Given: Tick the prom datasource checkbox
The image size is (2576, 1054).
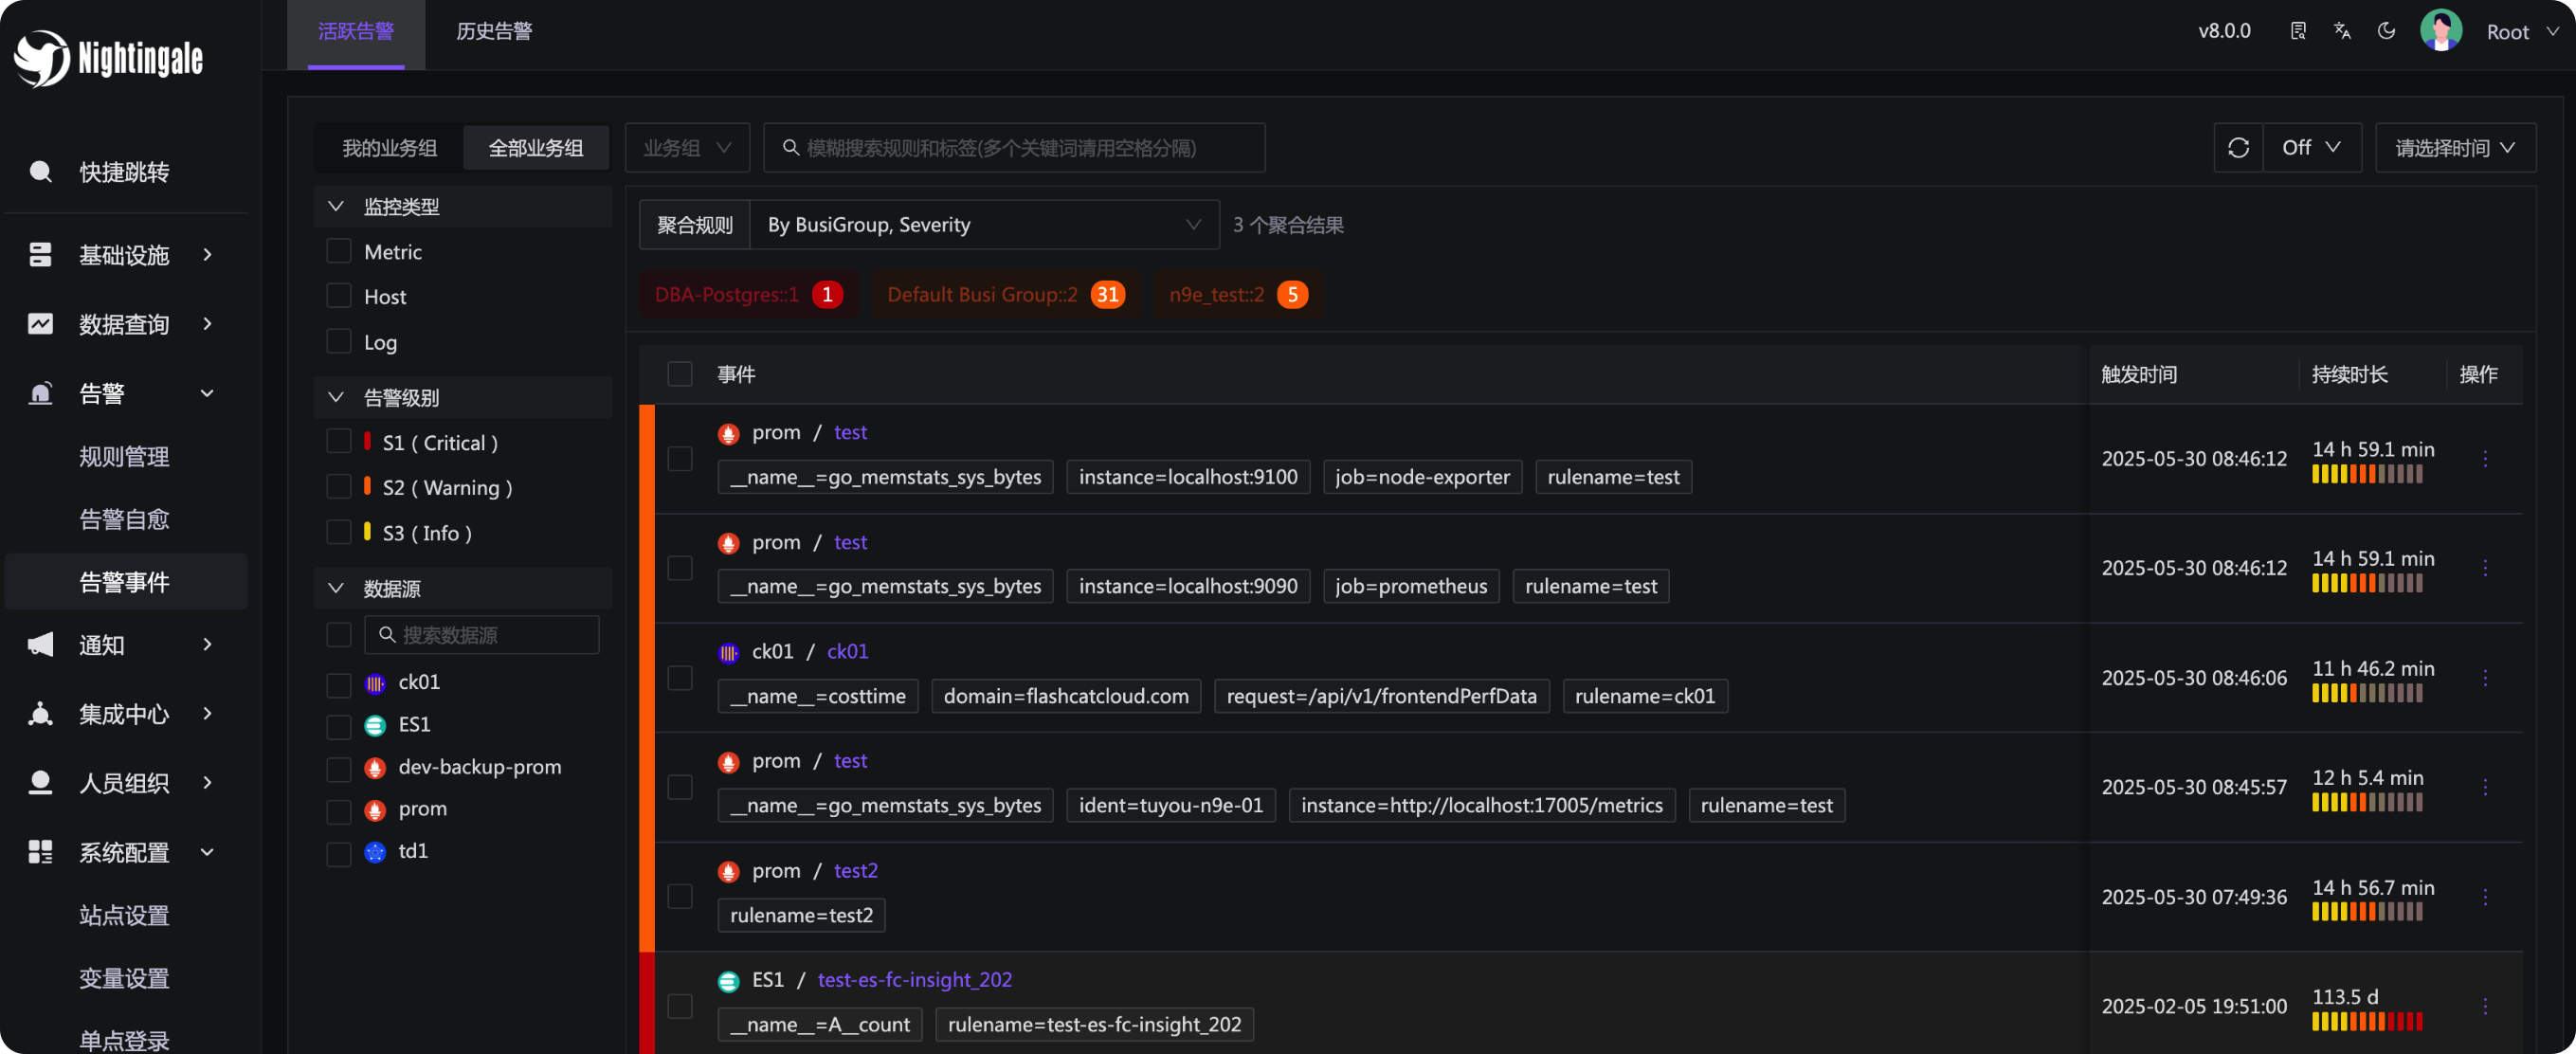Looking at the screenshot, I should [x=339, y=810].
